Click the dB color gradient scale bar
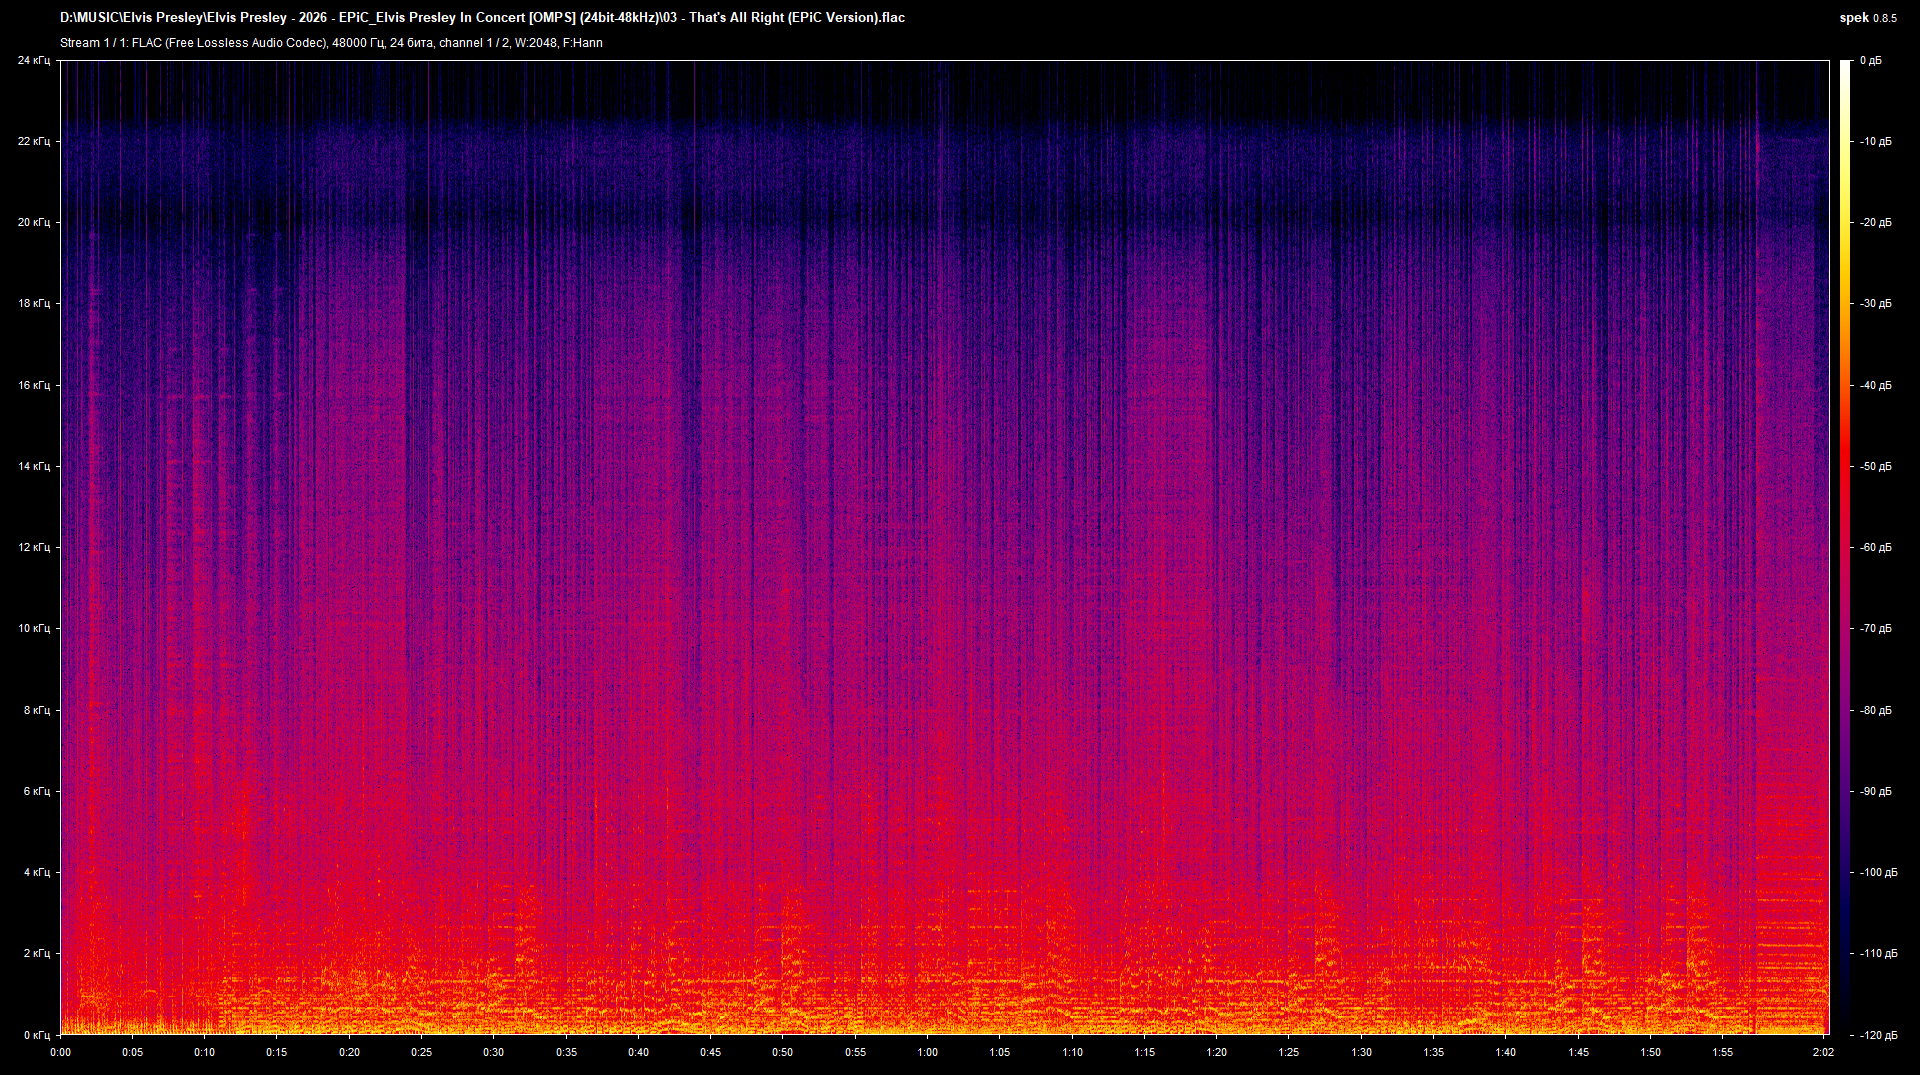 pos(1846,548)
